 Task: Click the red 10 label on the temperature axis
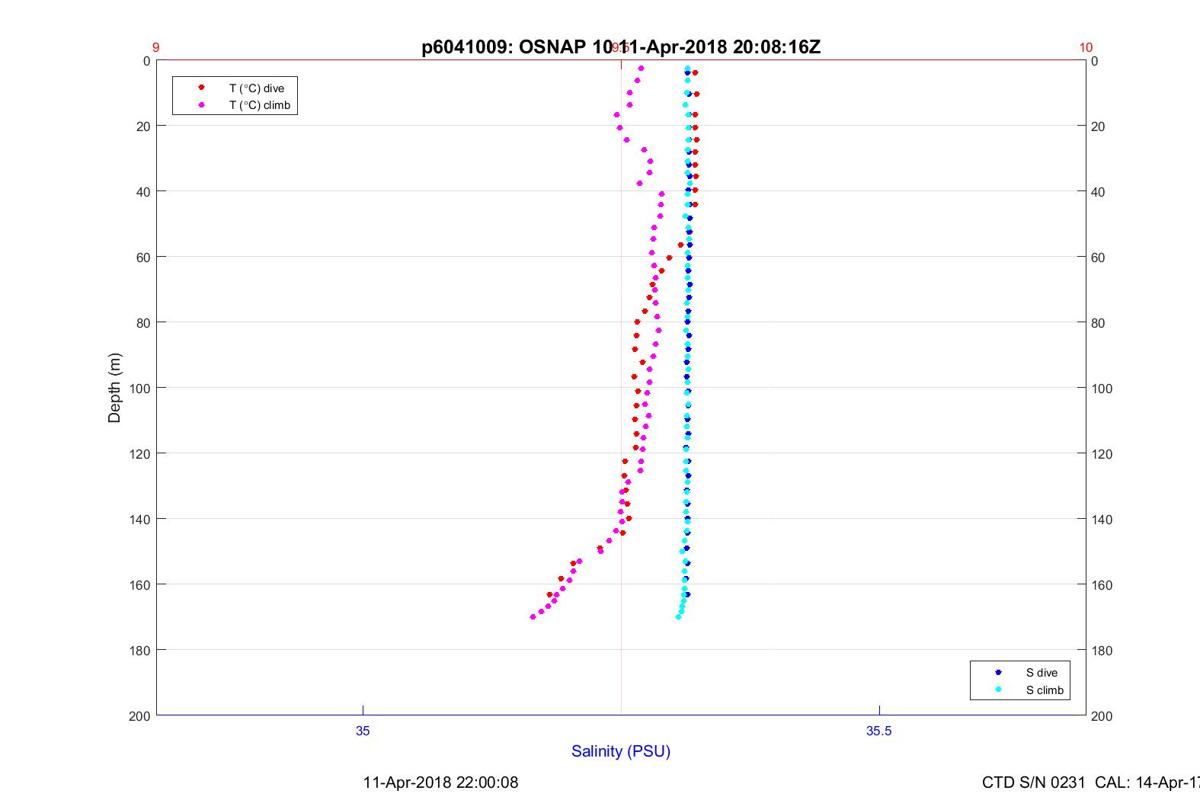pyautogui.click(x=1086, y=47)
